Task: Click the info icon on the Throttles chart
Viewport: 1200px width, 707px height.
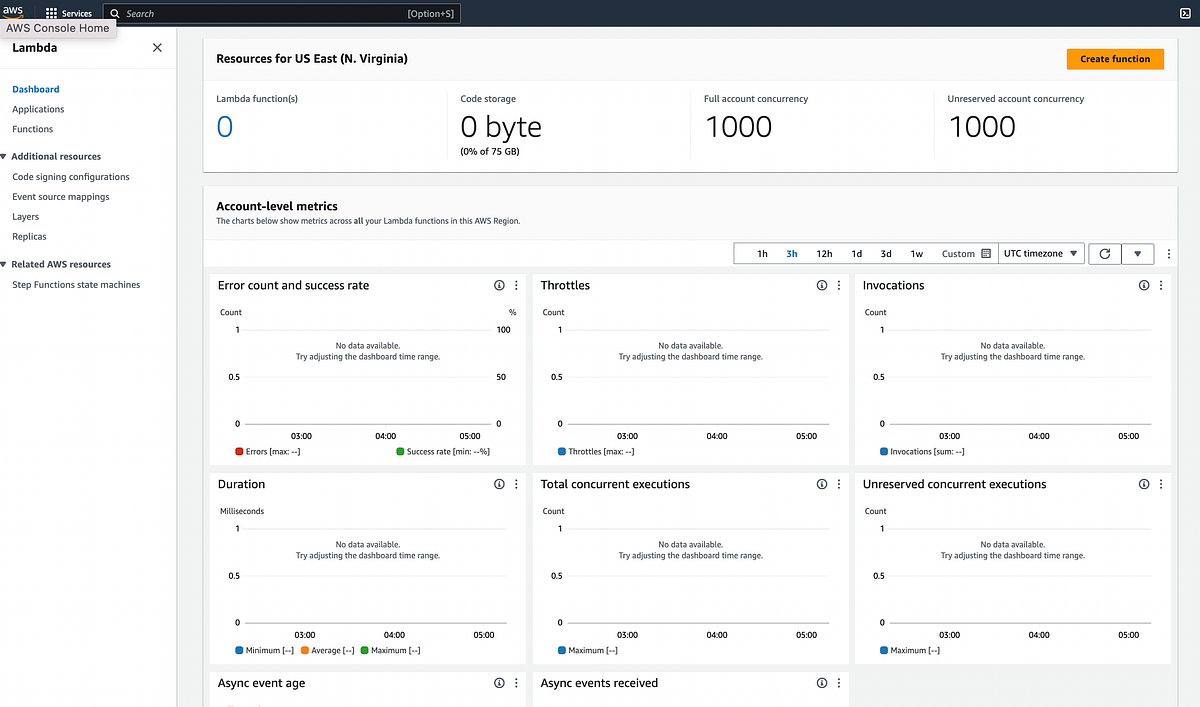Action: point(821,285)
